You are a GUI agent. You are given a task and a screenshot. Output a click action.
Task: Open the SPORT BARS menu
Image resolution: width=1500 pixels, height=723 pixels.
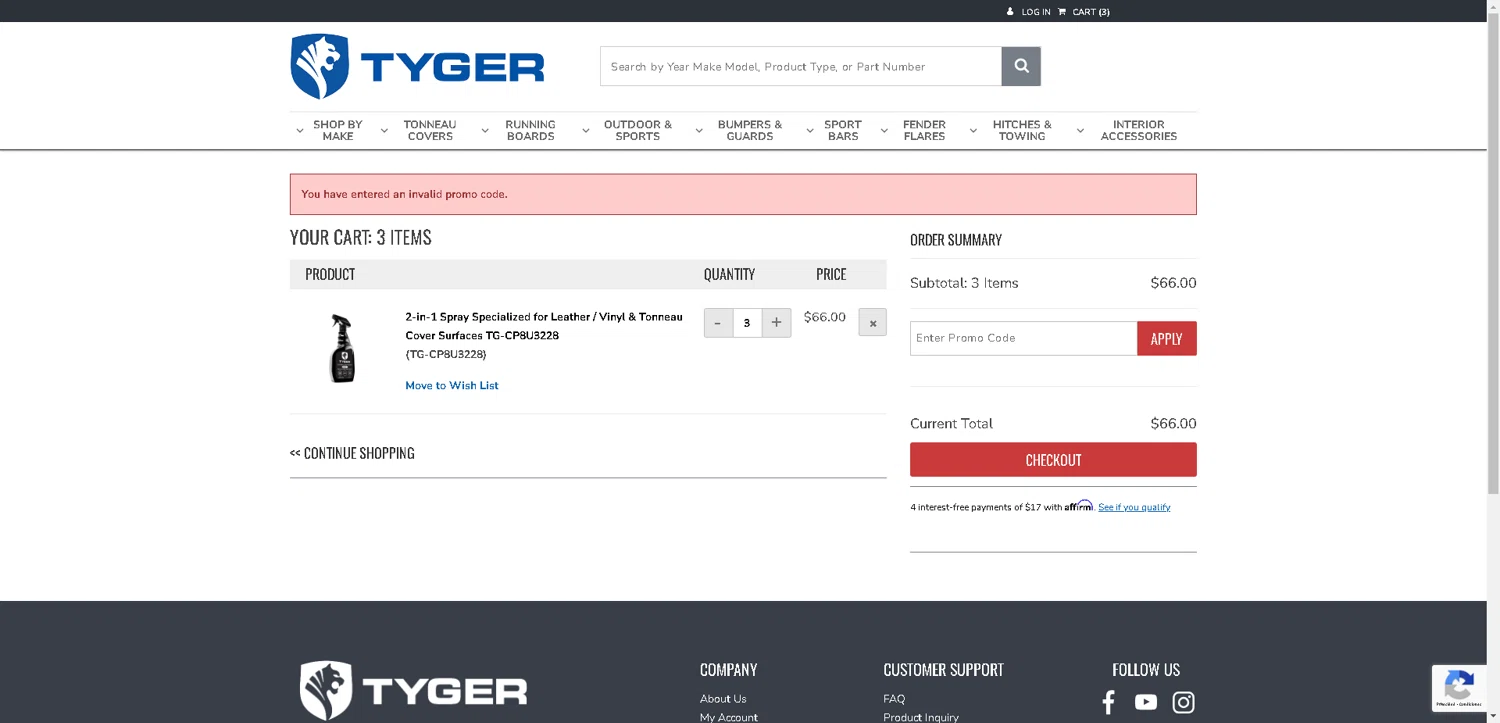point(843,131)
